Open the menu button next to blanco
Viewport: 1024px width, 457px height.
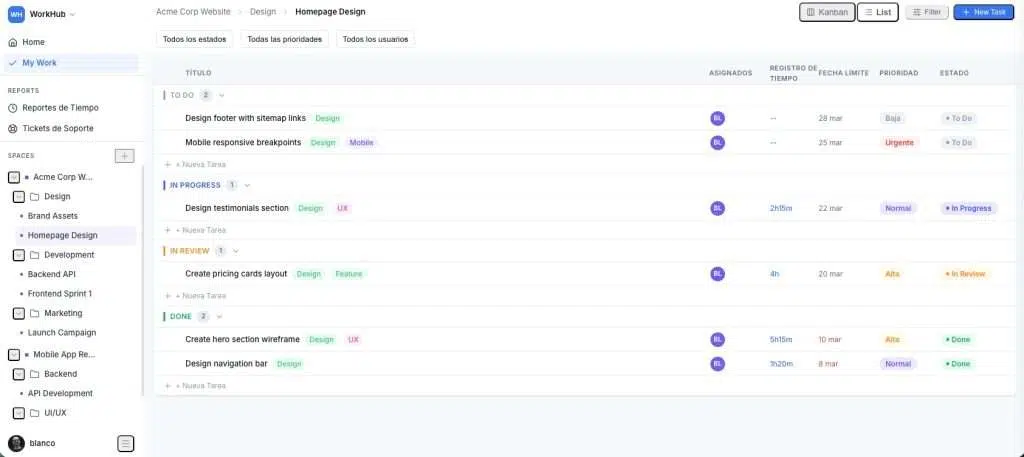tap(125, 443)
